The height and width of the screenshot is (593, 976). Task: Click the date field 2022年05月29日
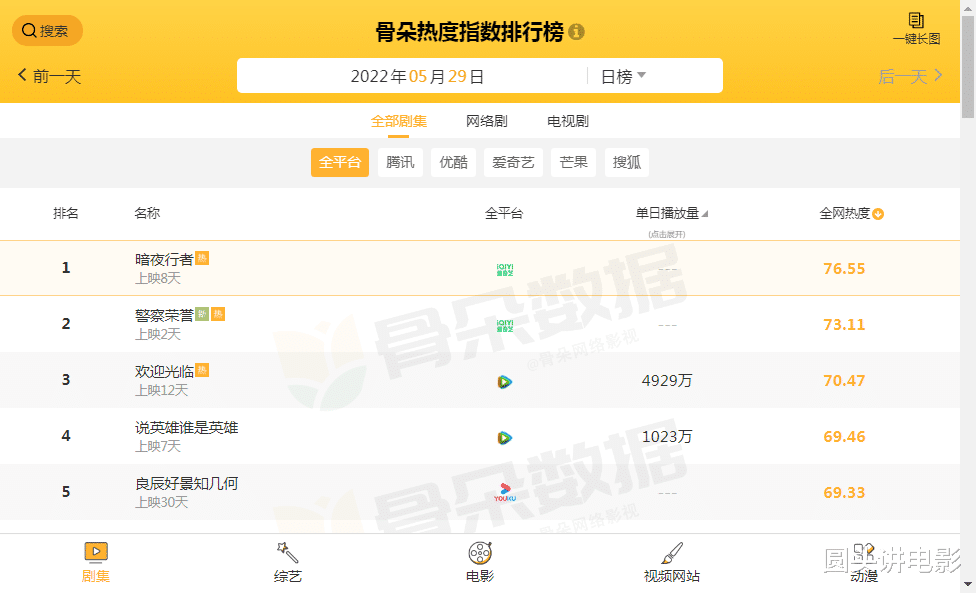pos(417,76)
